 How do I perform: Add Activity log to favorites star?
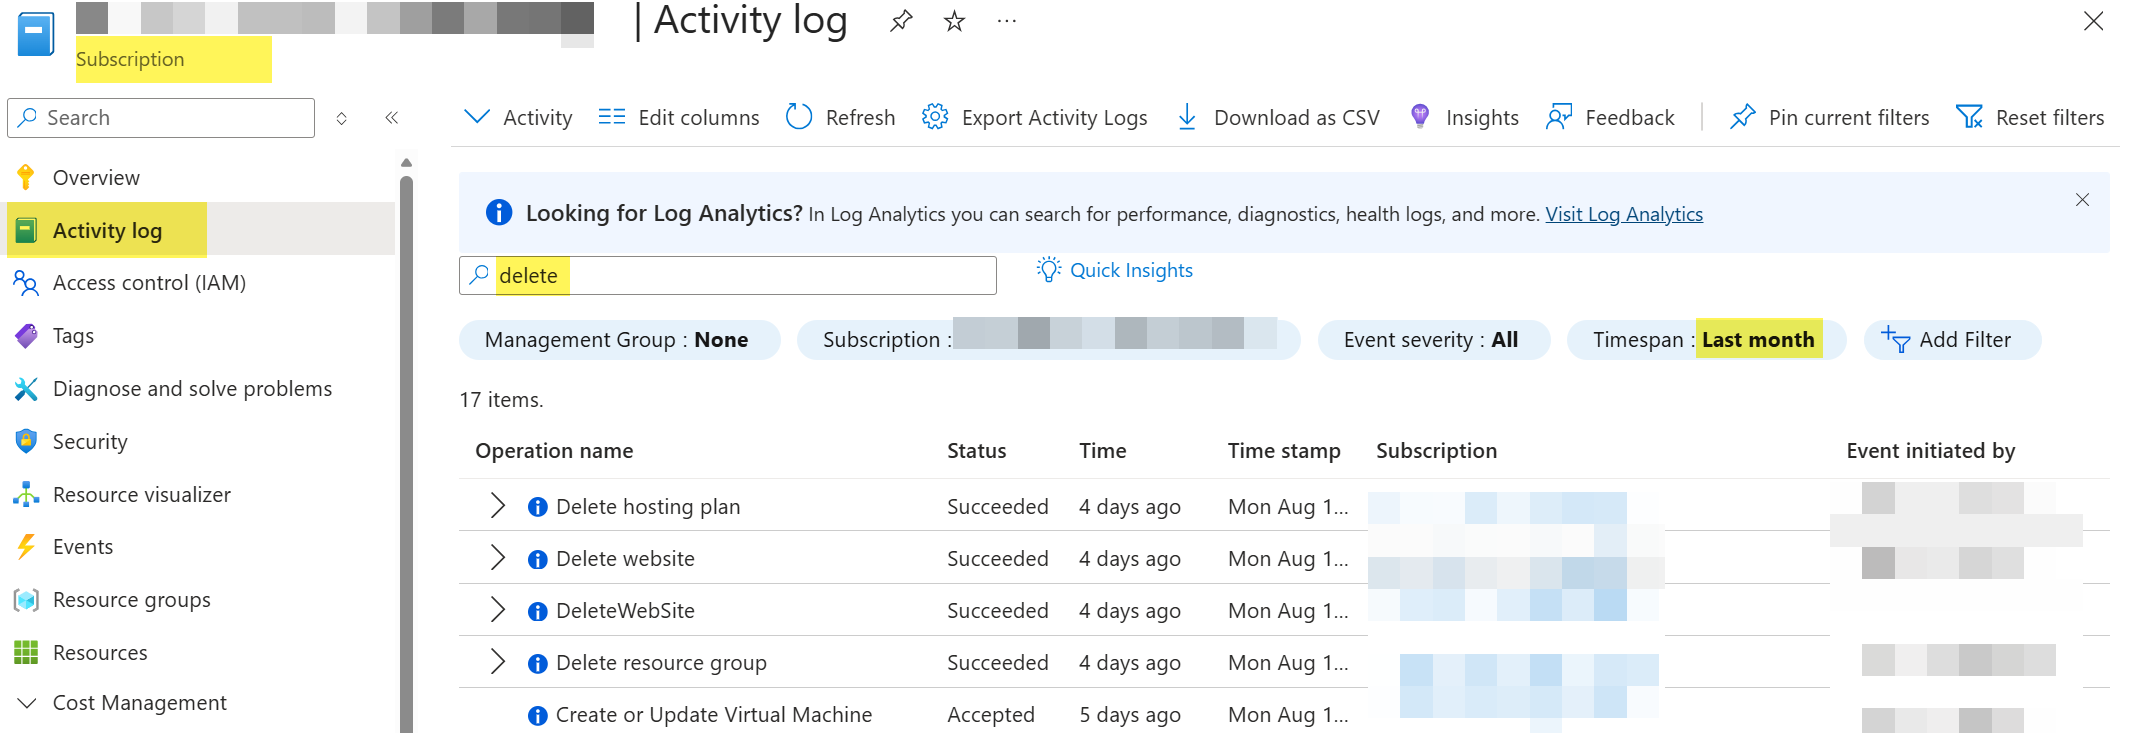pyautogui.click(x=955, y=21)
